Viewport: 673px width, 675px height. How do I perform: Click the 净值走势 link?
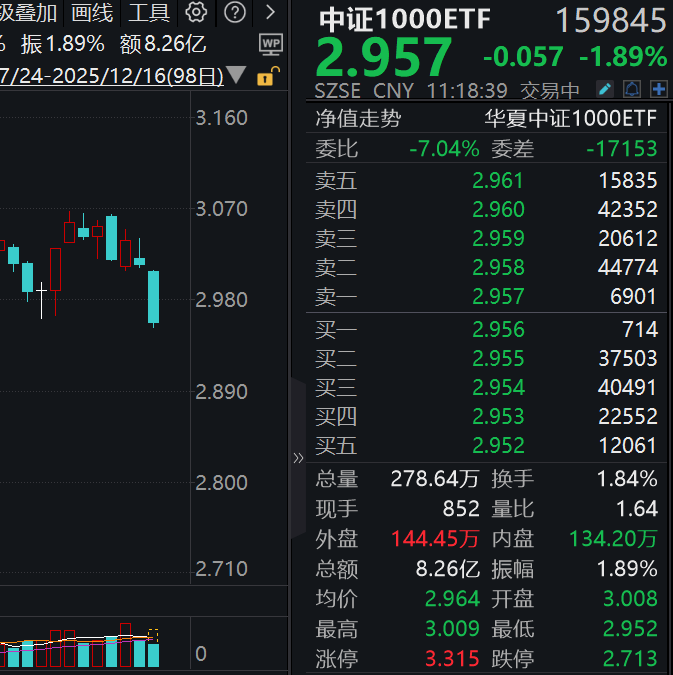coord(358,119)
